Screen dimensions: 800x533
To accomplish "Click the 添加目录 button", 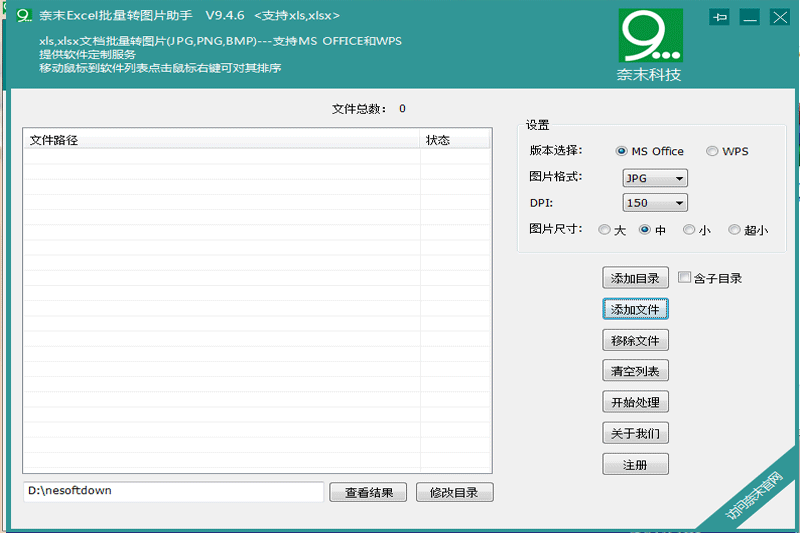I will 635,278.
